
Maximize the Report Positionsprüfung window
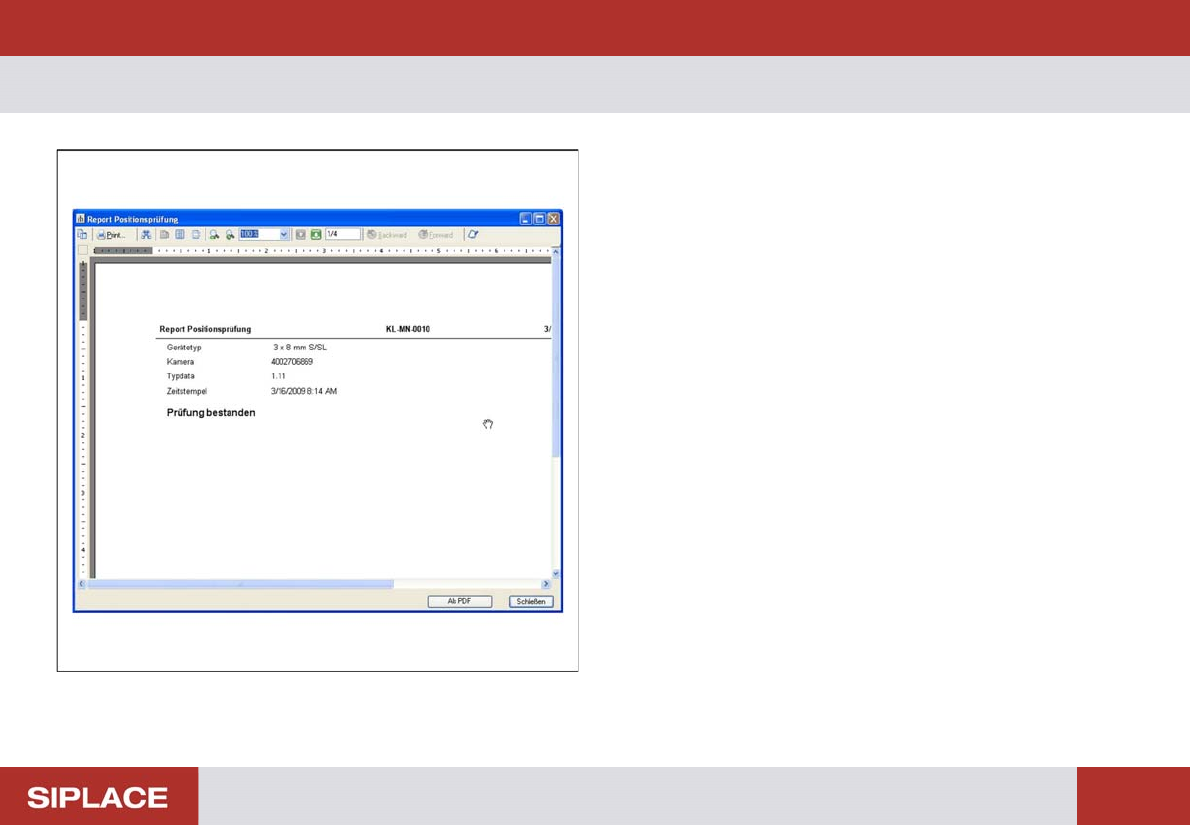tap(539, 219)
